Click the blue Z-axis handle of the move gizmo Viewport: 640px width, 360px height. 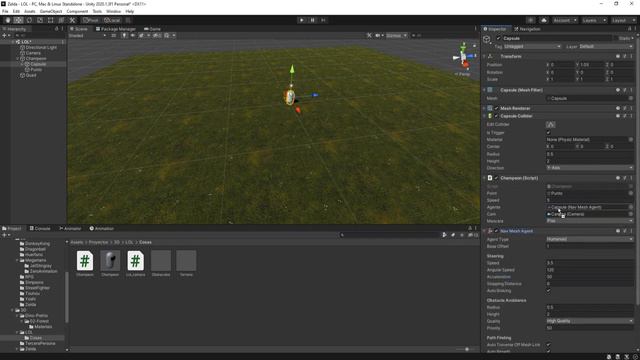(x=315, y=95)
